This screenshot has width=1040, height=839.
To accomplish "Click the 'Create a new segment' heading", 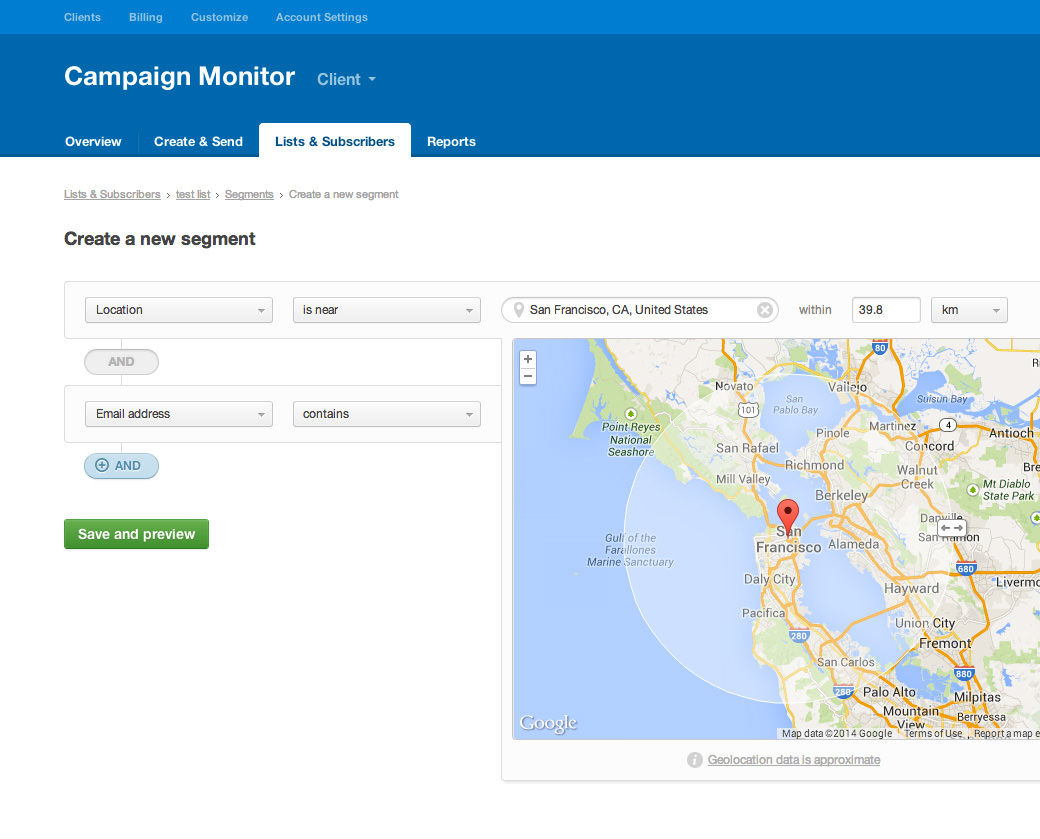I will [x=160, y=239].
